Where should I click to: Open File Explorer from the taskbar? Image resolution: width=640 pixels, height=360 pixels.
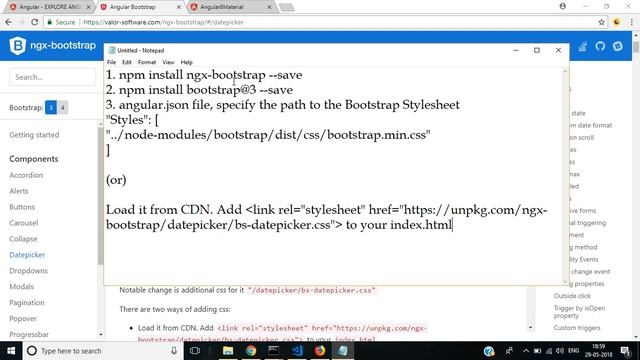[x=228, y=351]
